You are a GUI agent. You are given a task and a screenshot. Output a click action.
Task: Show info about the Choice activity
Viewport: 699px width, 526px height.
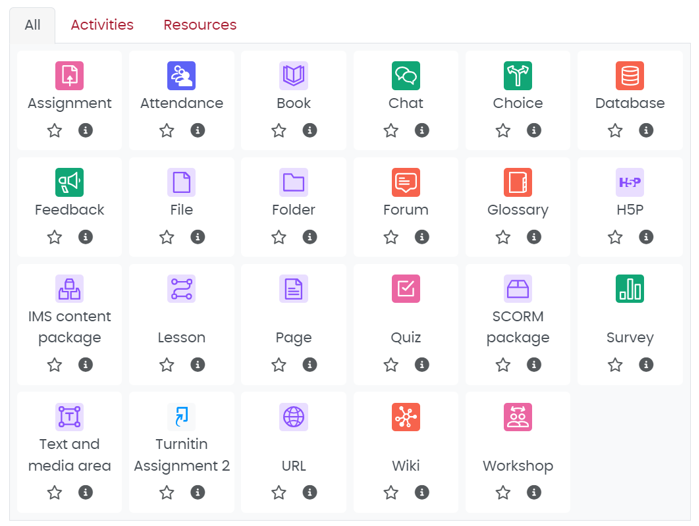534,130
